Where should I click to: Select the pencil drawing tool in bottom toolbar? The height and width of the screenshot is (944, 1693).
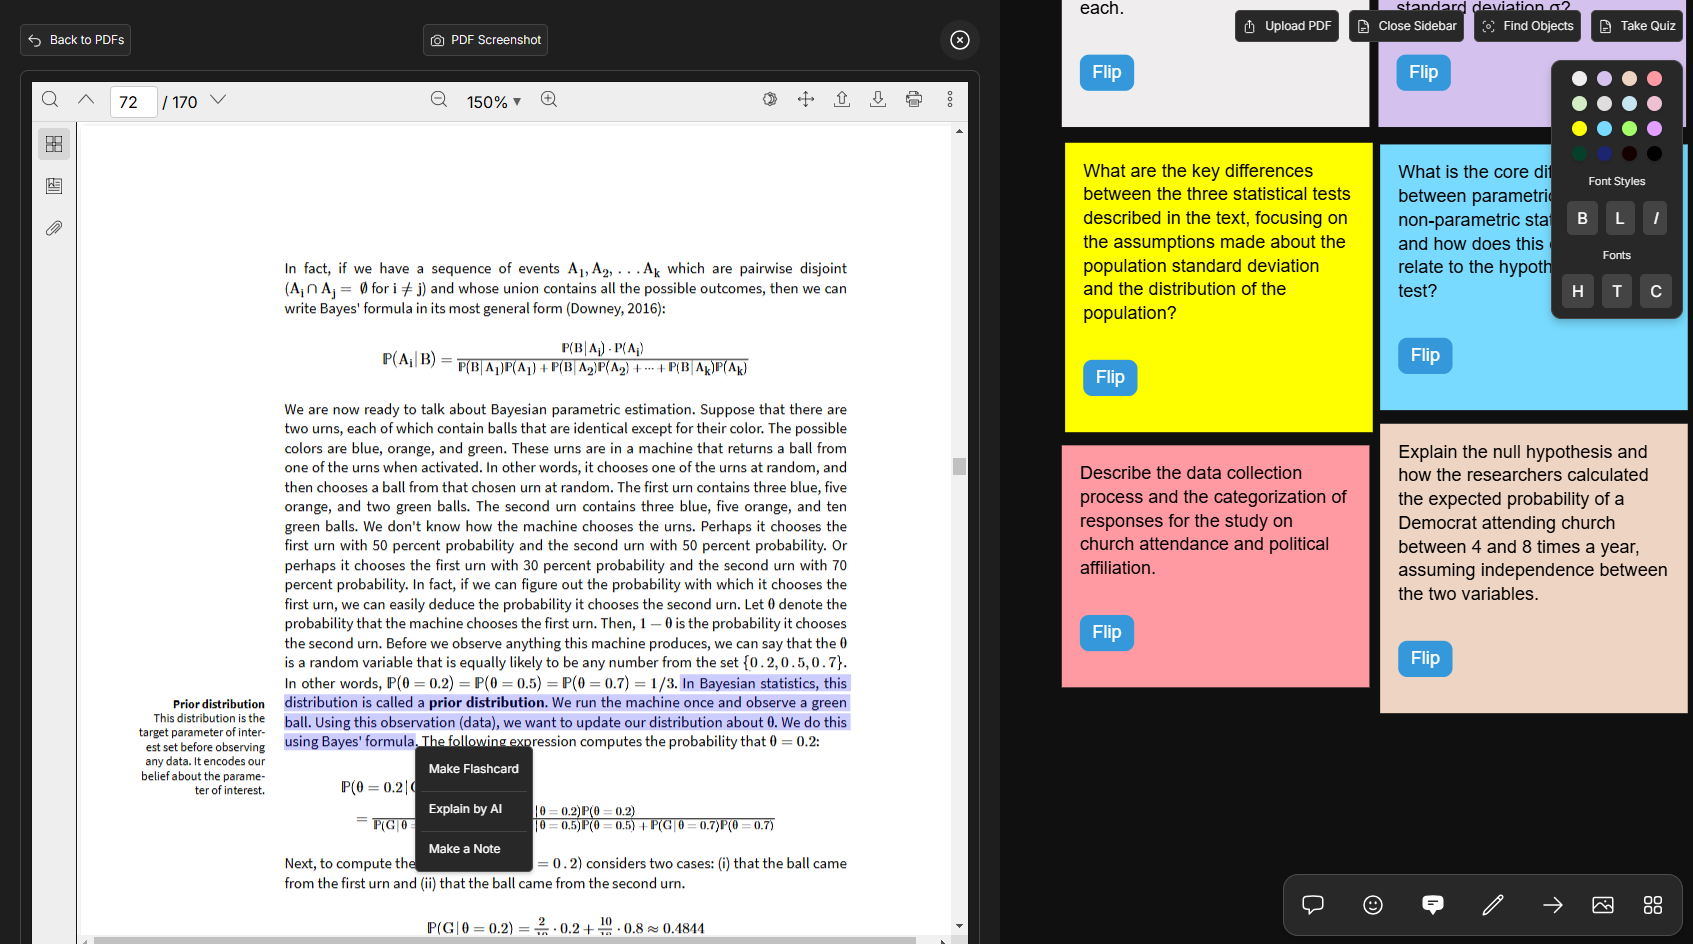(x=1492, y=905)
